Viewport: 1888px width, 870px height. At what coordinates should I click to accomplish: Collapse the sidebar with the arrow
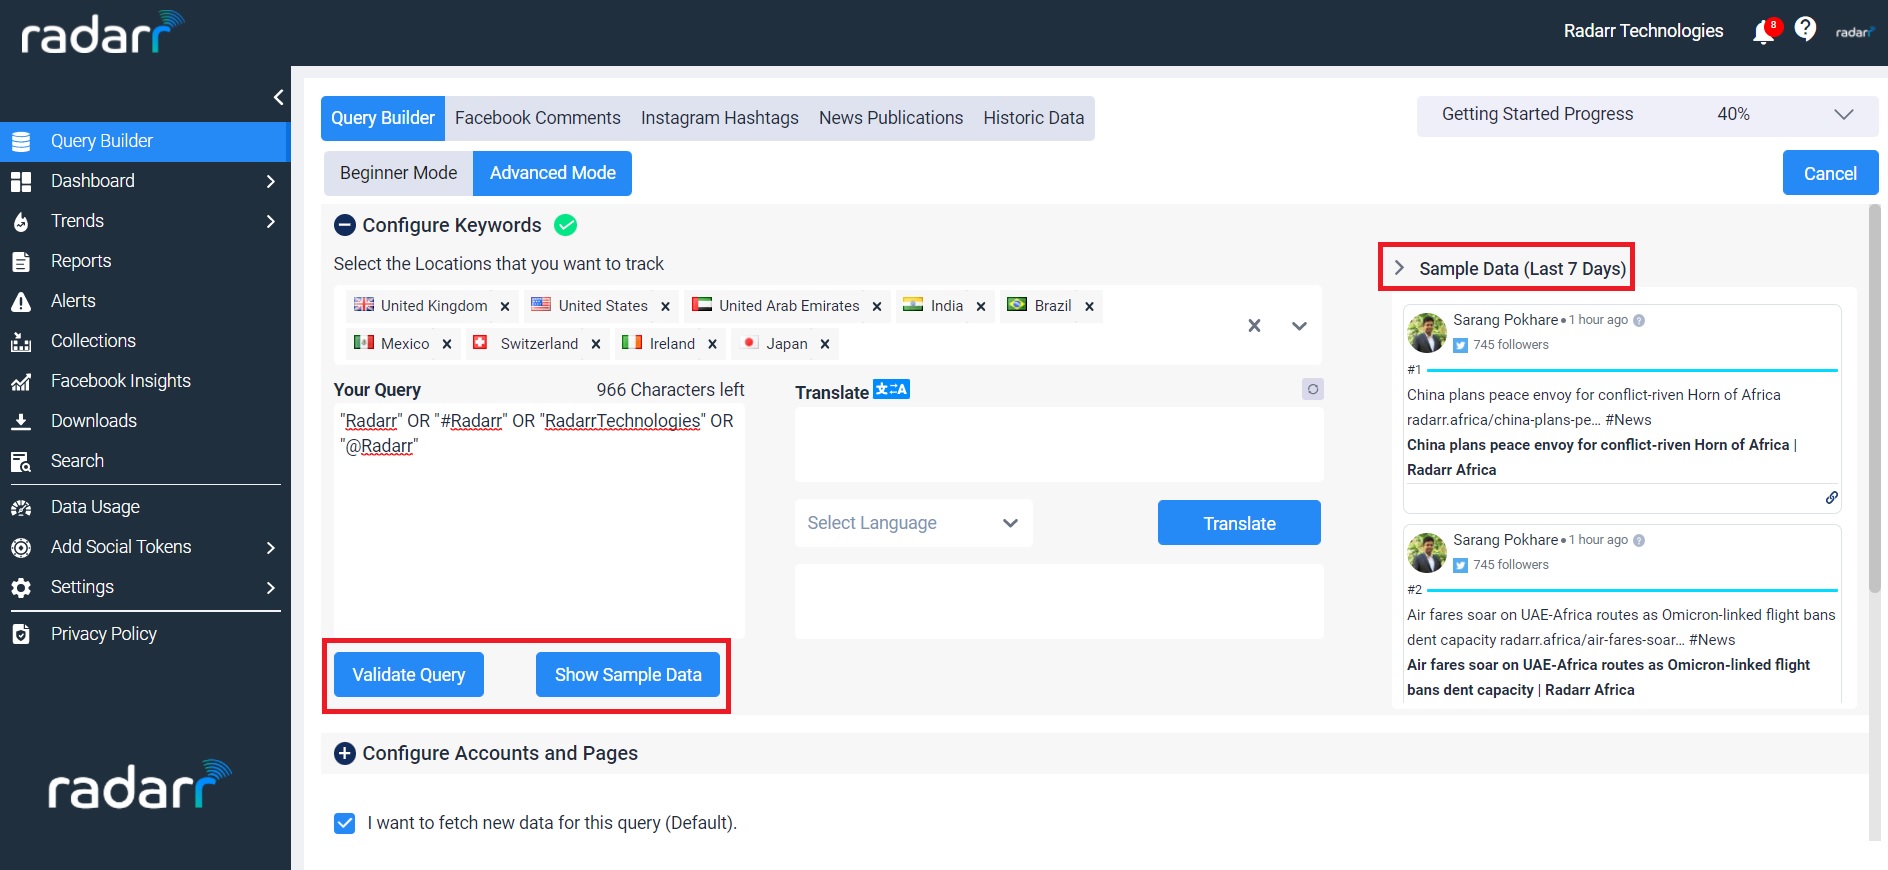click(x=278, y=97)
